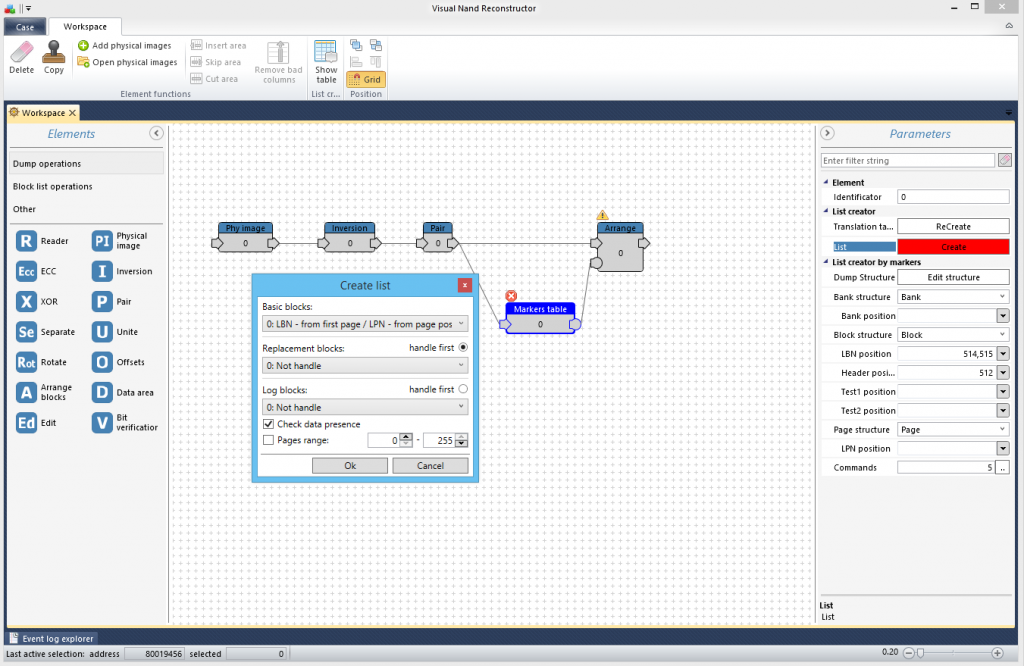Viewport: 1024px width, 666px height.
Task: Select the Edit element icon
Action: point(26,423)
